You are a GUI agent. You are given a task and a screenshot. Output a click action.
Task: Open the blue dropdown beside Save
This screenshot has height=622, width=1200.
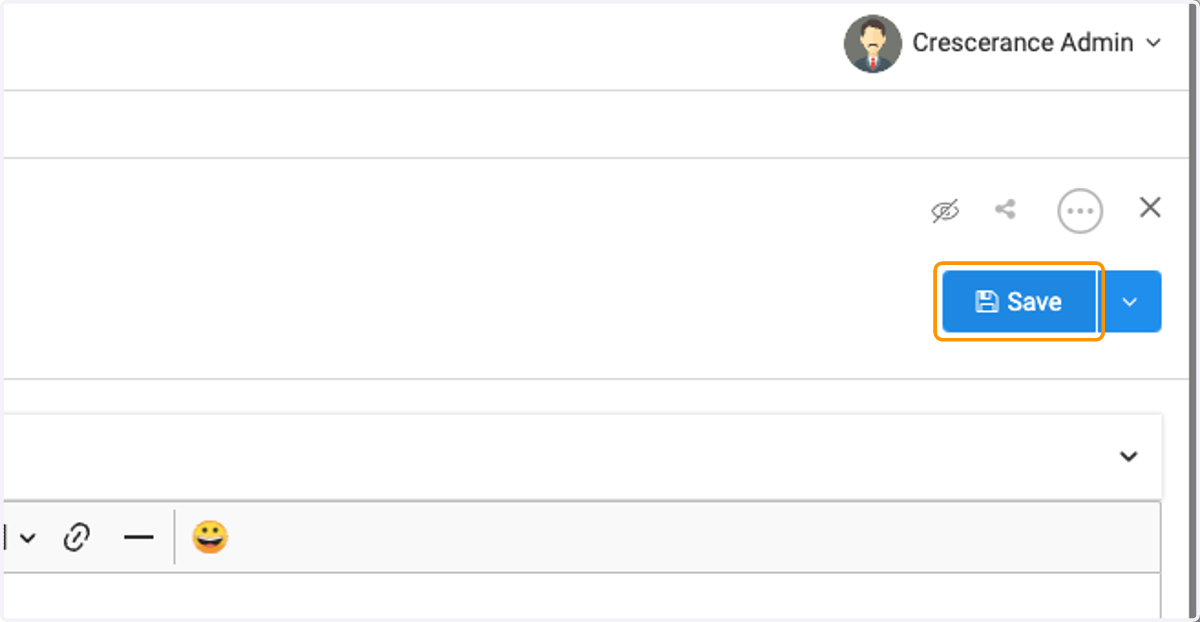click(1131, 301)
